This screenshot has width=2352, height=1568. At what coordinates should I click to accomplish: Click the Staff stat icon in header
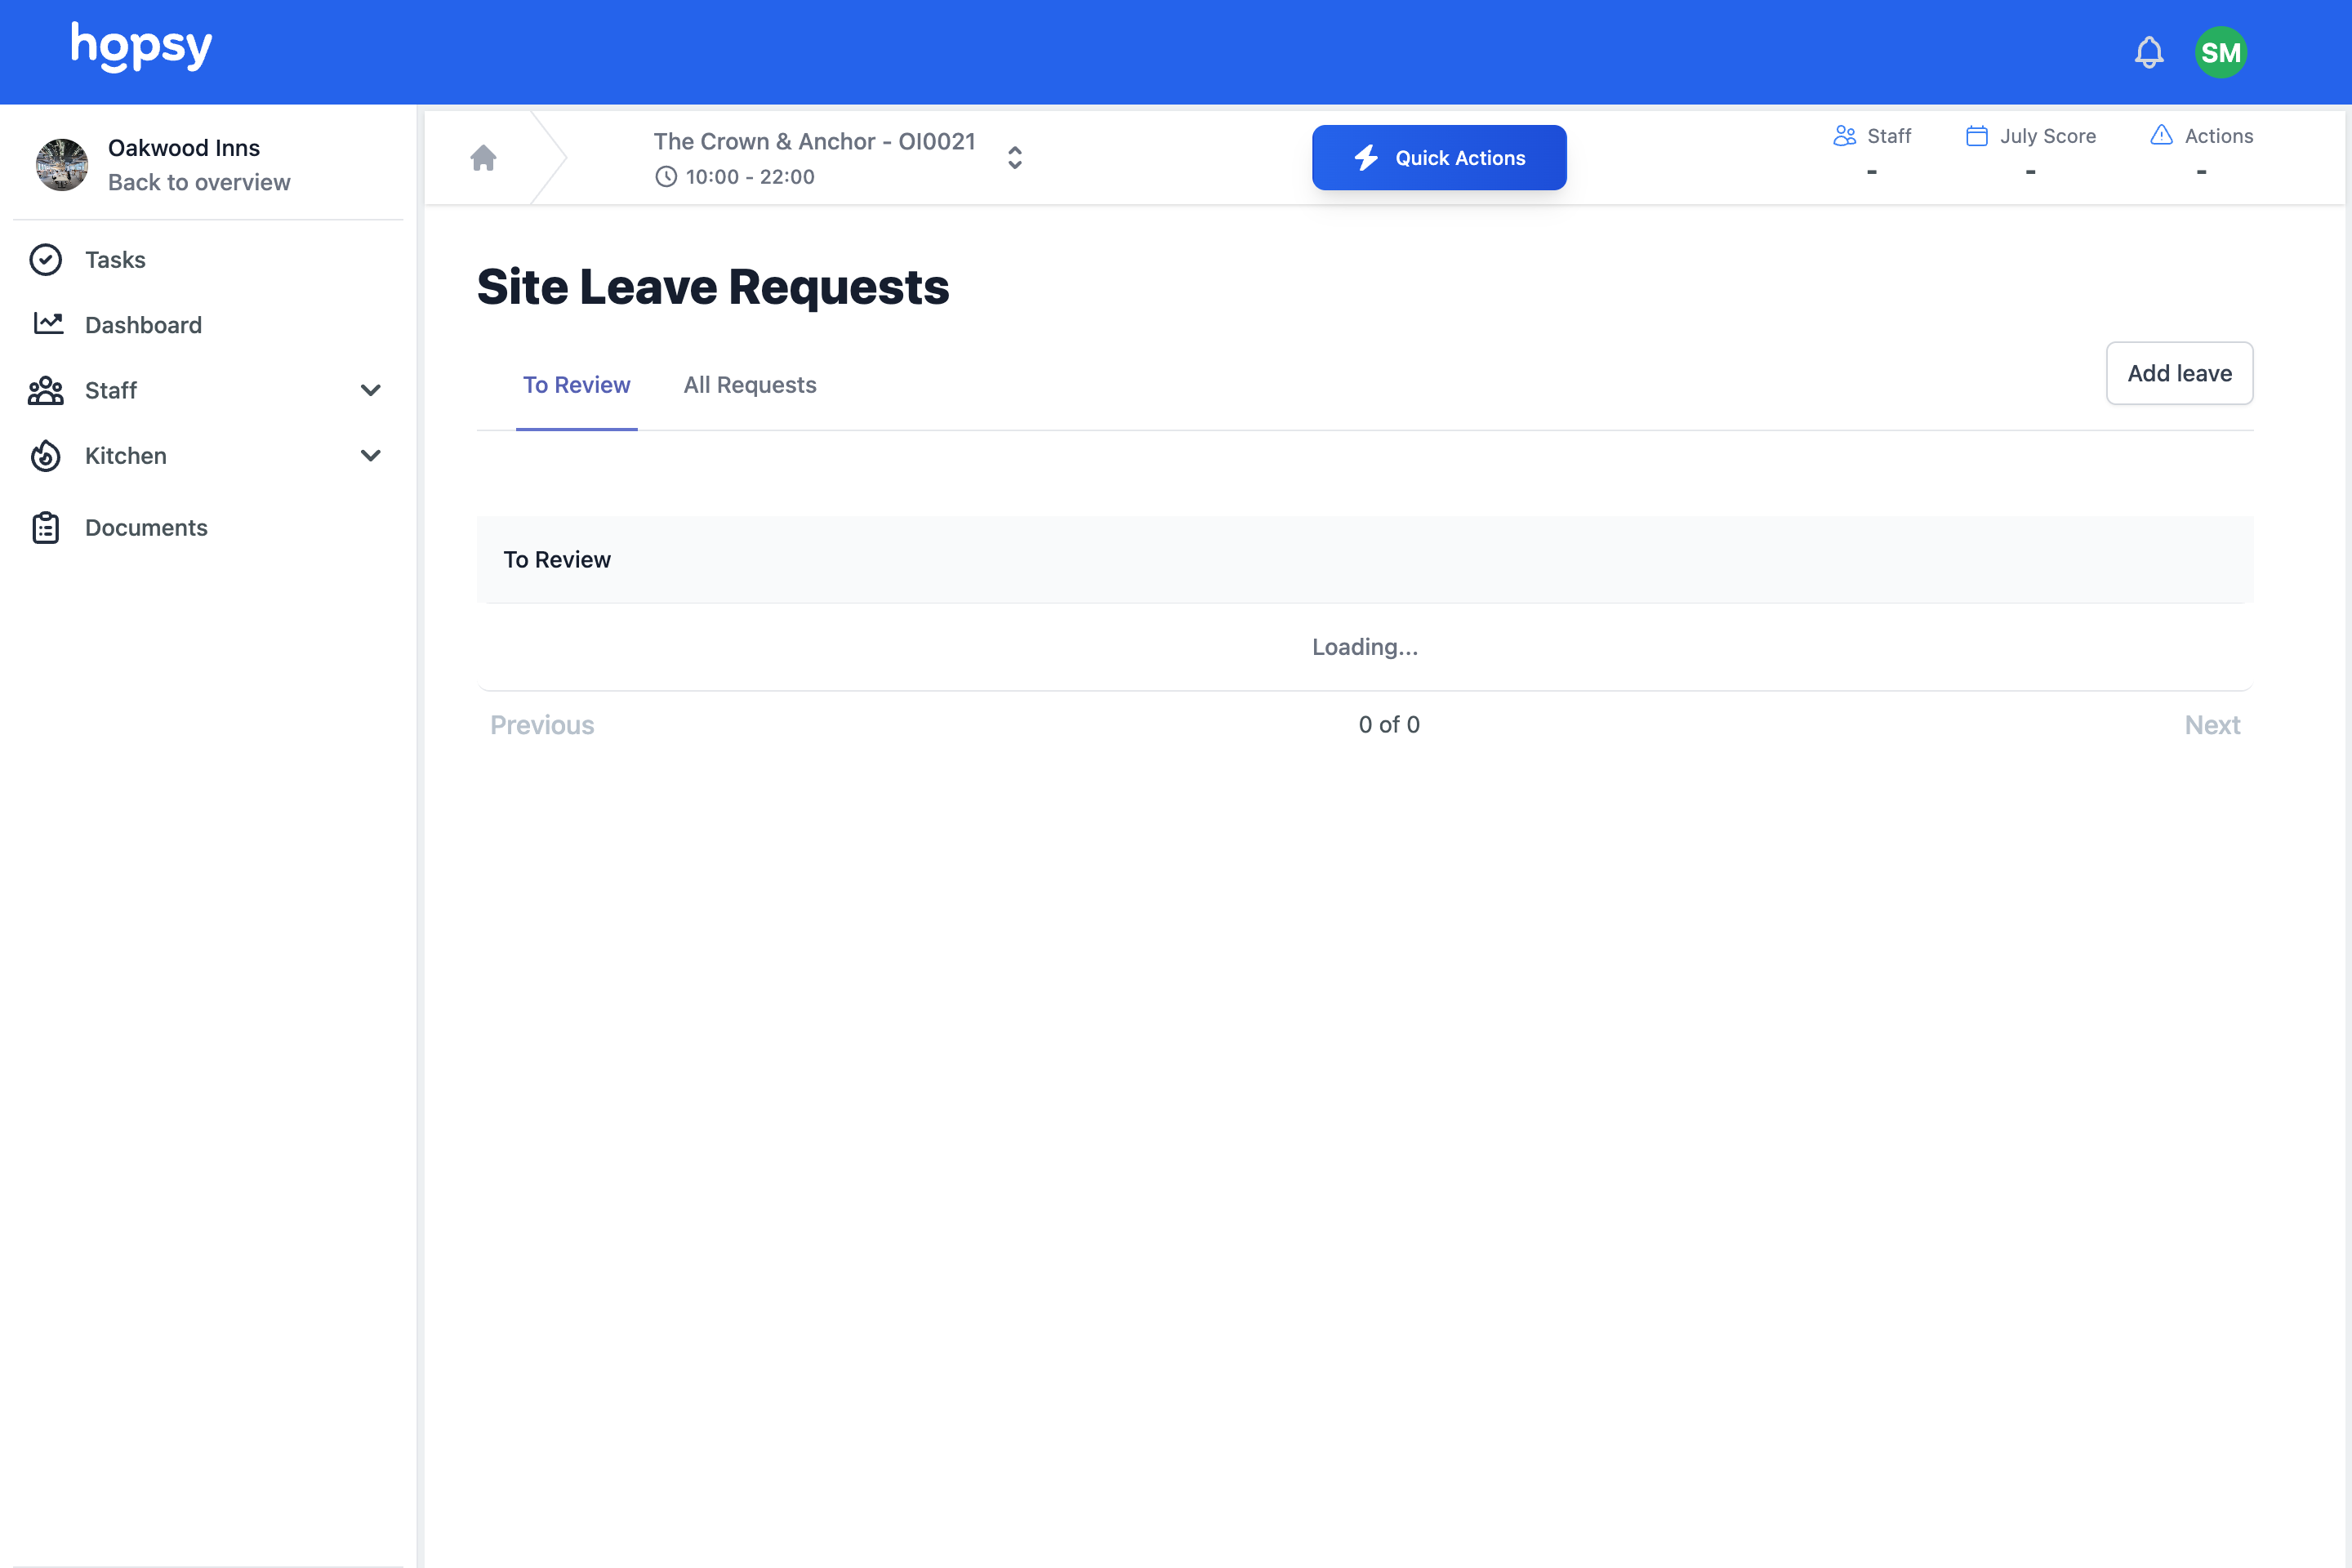pyautogui.click(x=1844, y=136)
